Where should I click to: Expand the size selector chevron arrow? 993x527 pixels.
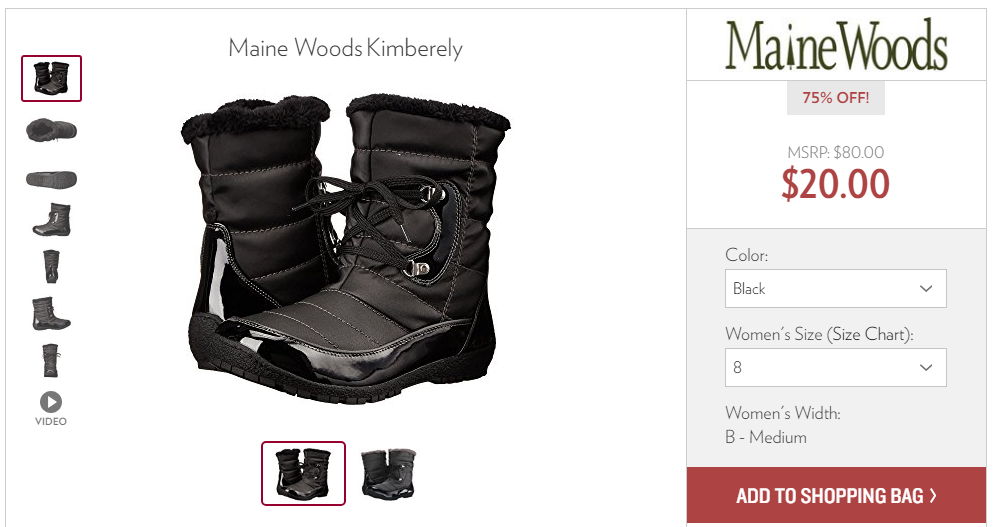pos(926,367)
